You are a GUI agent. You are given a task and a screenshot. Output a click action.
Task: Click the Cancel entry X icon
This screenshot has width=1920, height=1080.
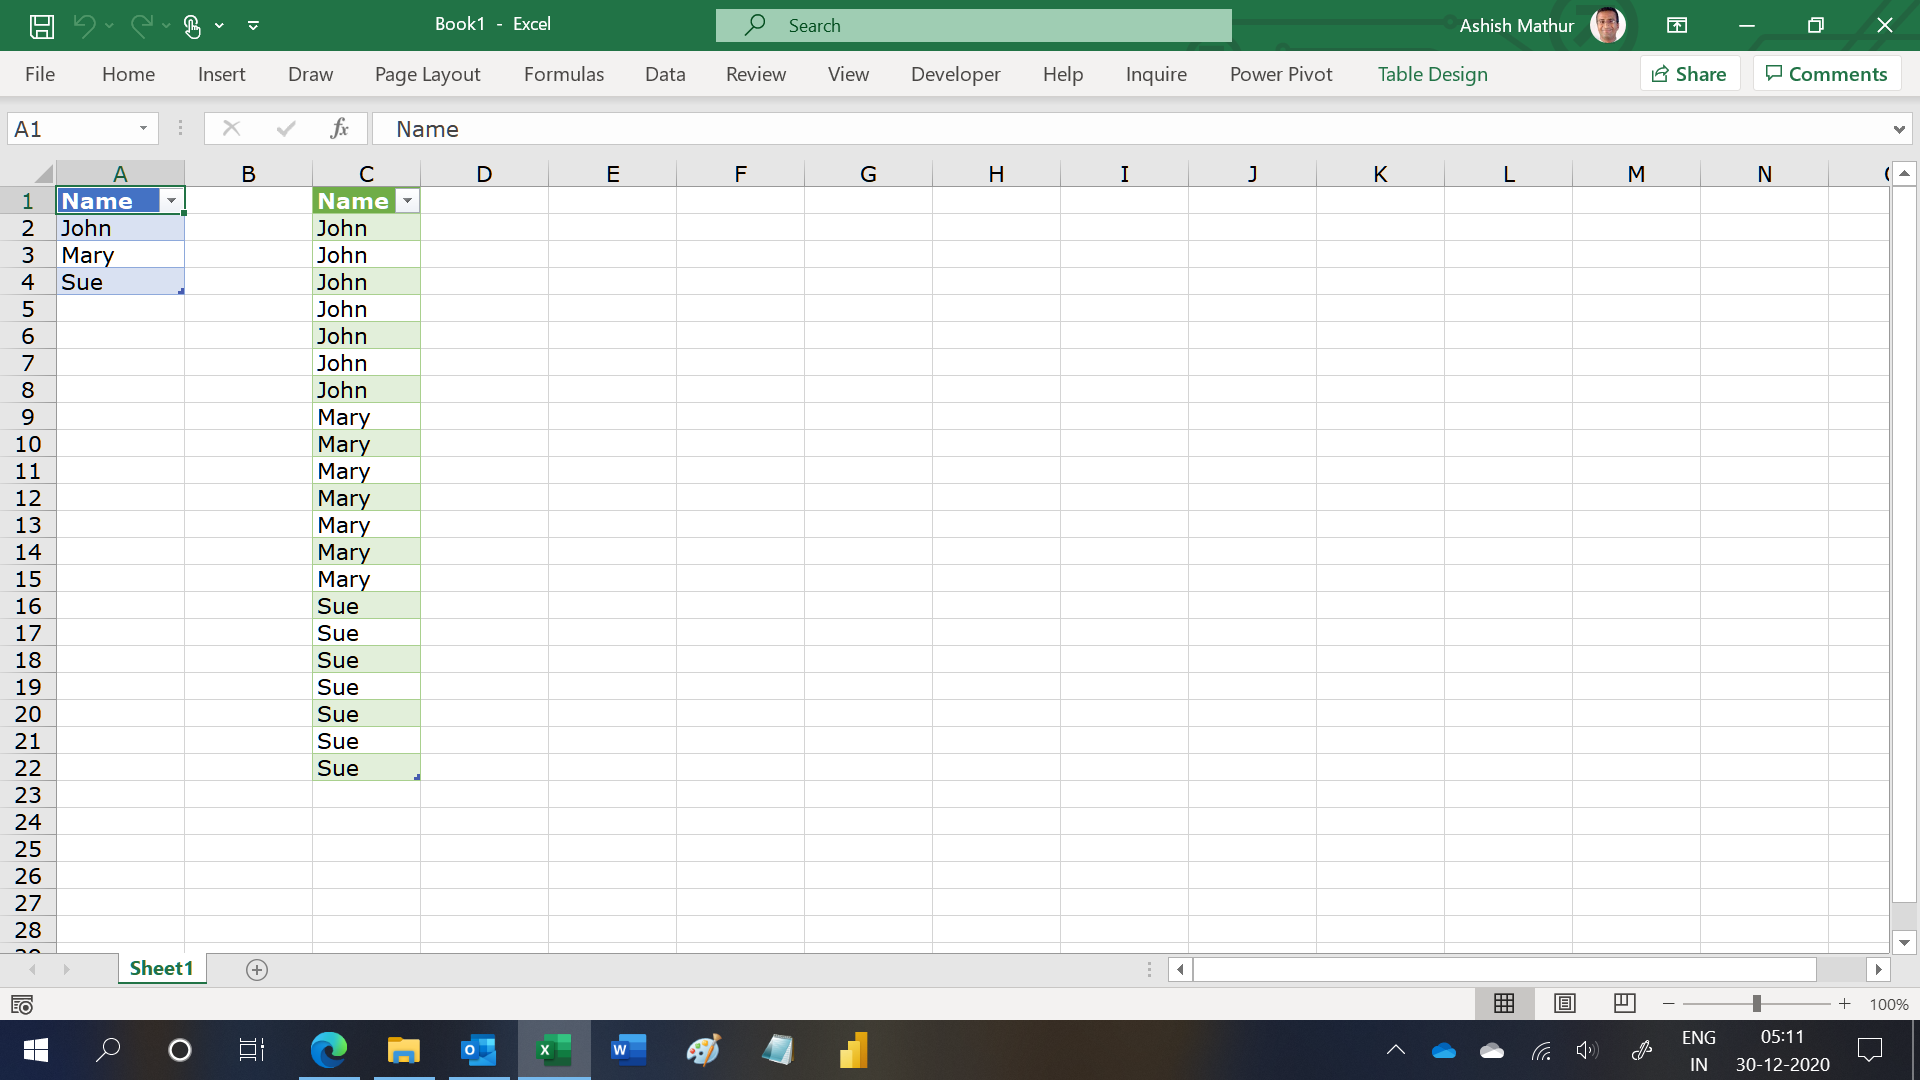[x=231, y=128]
